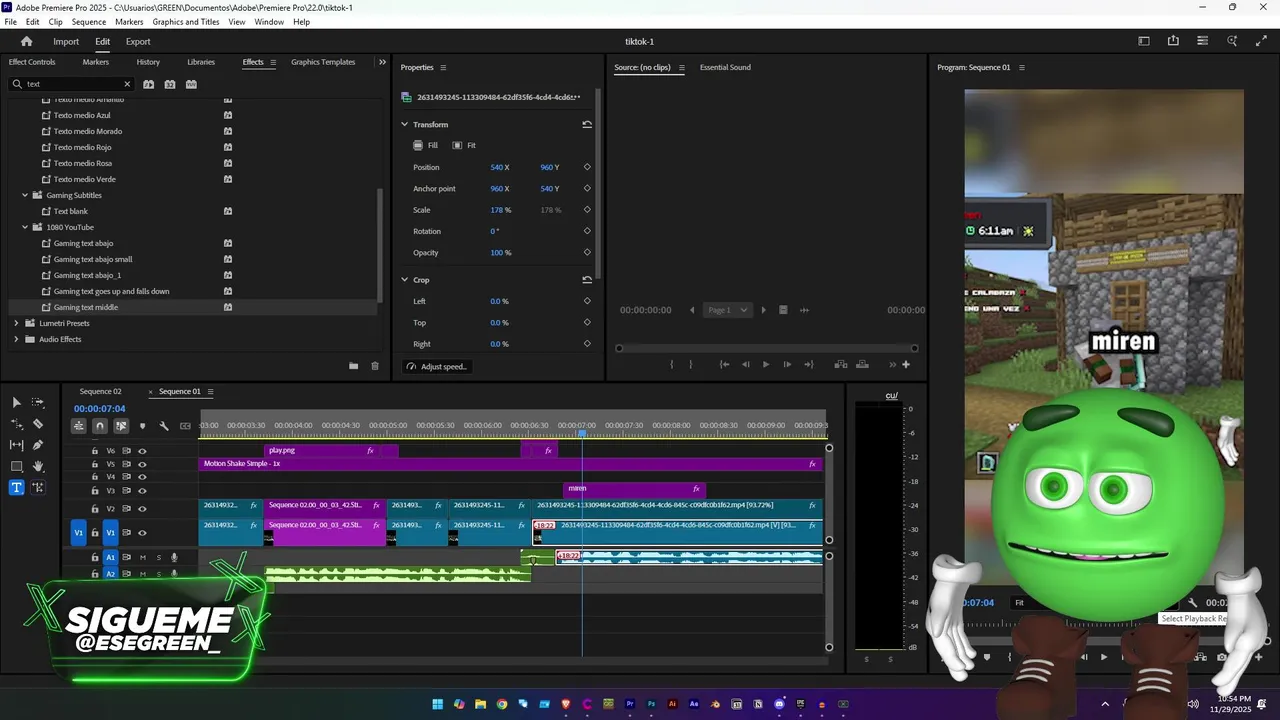Open Source monitor button editor plus

tap(906, 364)
